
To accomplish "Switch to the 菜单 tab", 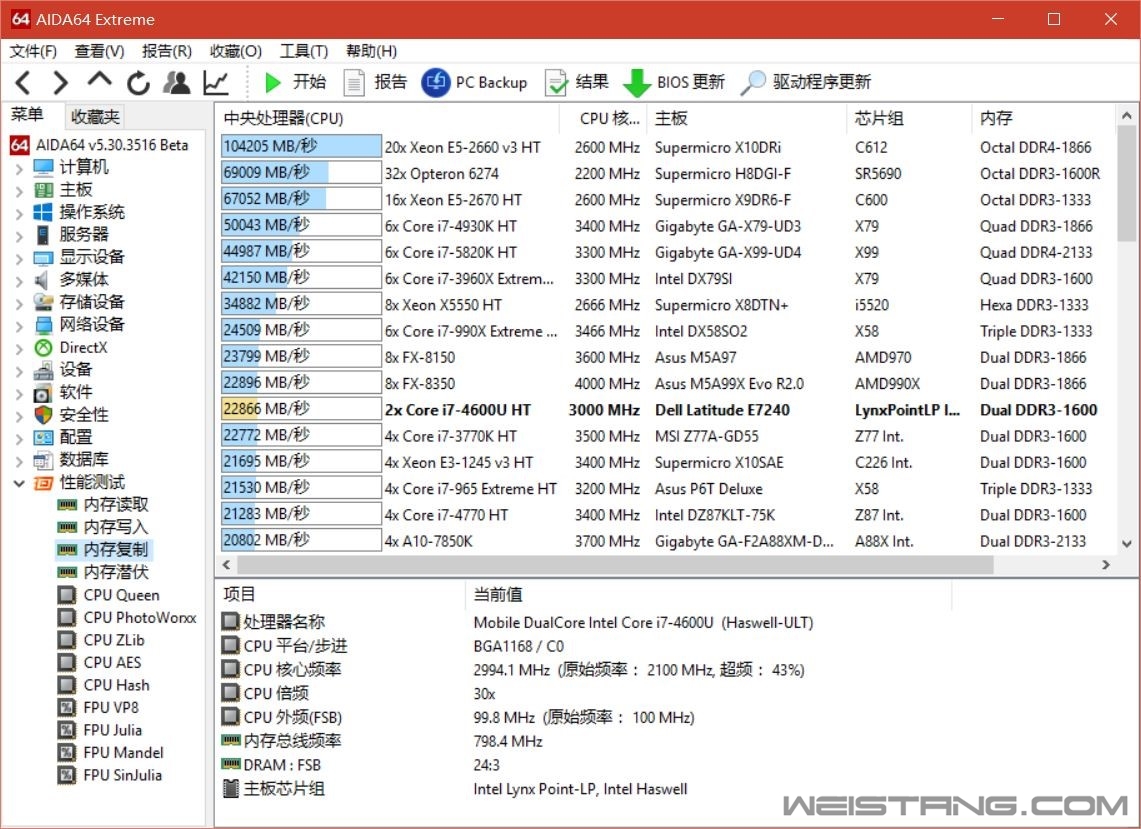I will (x=27, y=115).
